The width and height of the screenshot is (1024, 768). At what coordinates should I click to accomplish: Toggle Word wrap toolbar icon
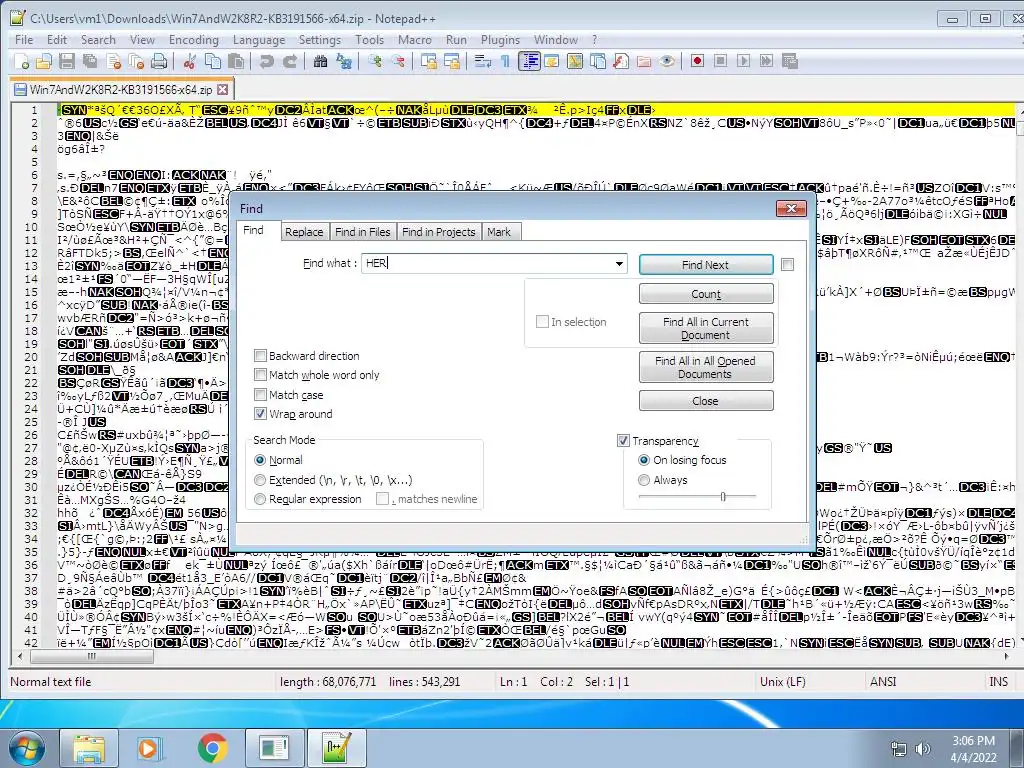tap(483, 61)
